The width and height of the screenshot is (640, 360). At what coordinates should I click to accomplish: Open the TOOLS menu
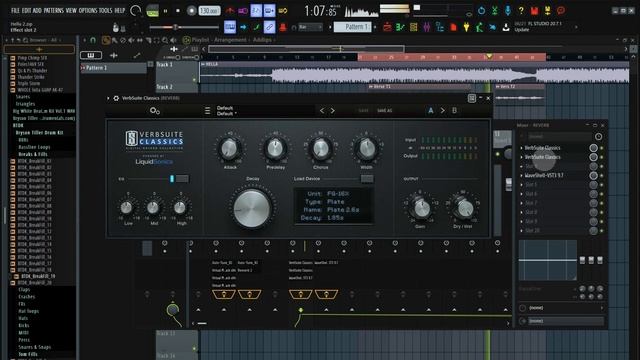105,10
